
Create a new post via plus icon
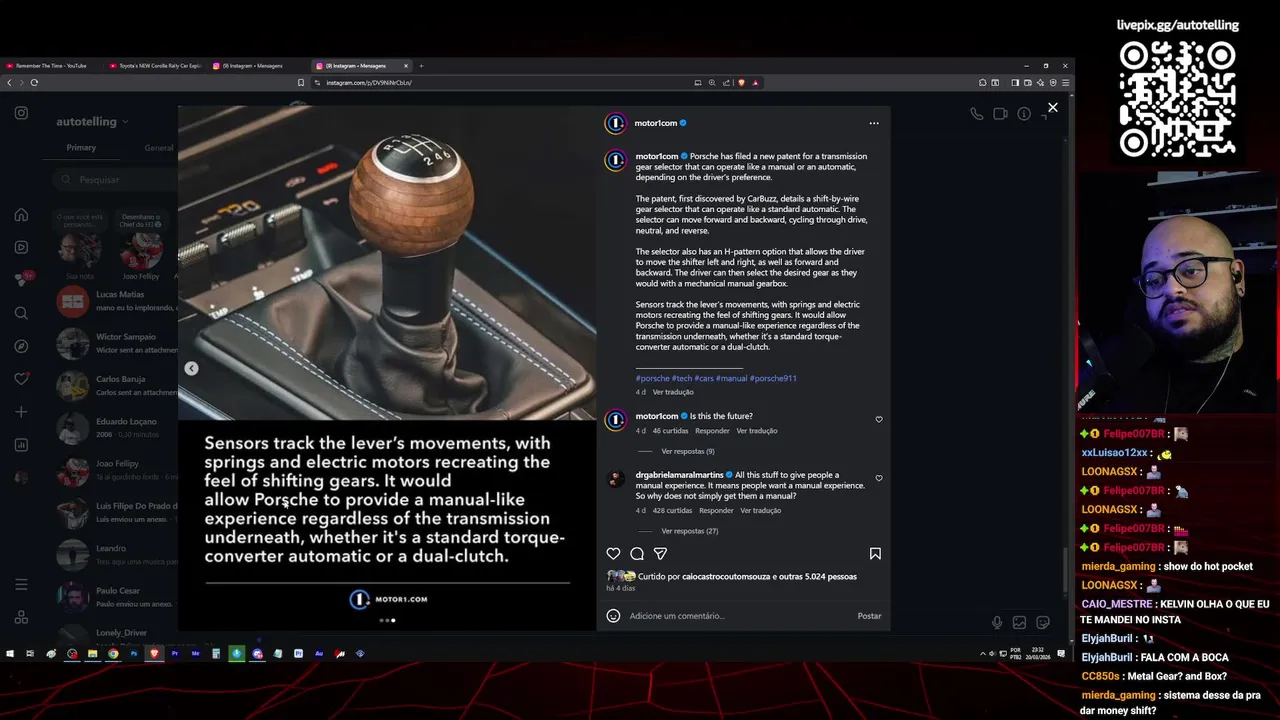pos(21,412)
